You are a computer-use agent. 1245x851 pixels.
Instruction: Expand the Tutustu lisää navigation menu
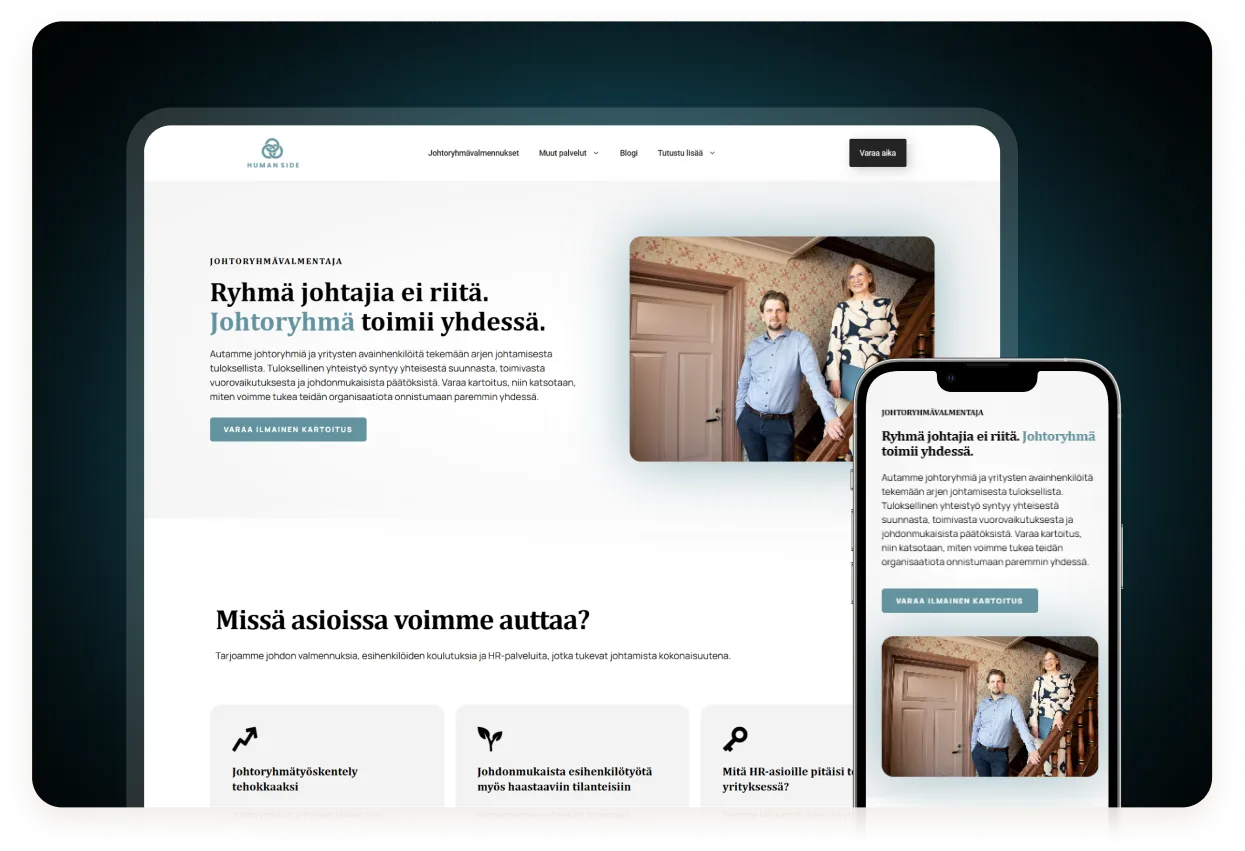coord(680,153)
